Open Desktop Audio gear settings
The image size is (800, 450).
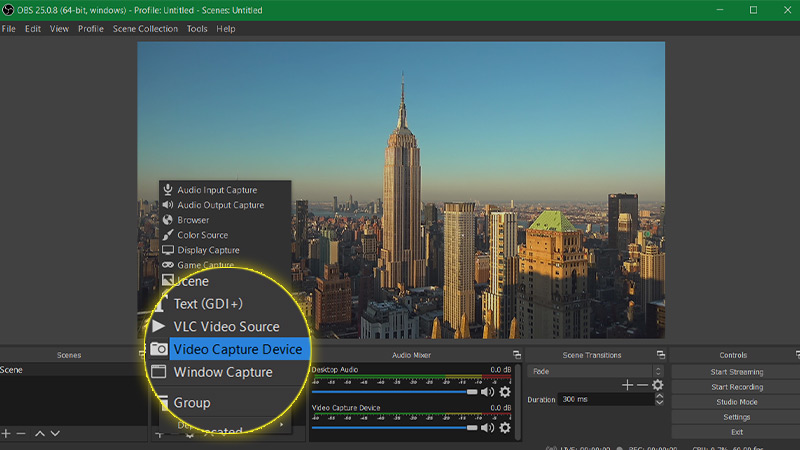(505, 392)
